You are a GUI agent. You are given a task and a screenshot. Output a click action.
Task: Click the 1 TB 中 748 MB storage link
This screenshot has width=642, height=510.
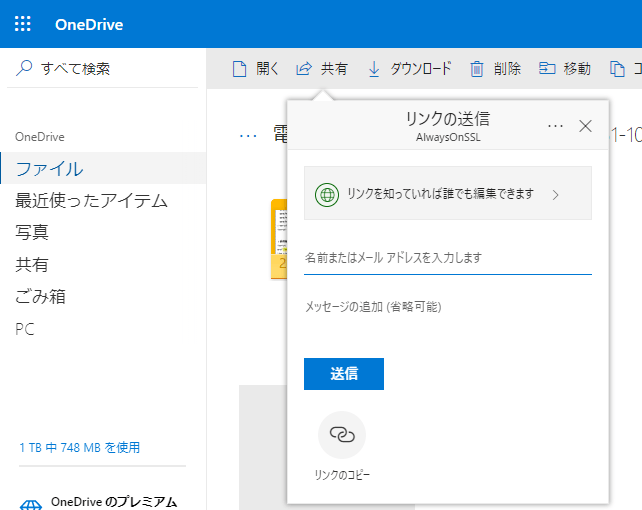pos(79,447)
